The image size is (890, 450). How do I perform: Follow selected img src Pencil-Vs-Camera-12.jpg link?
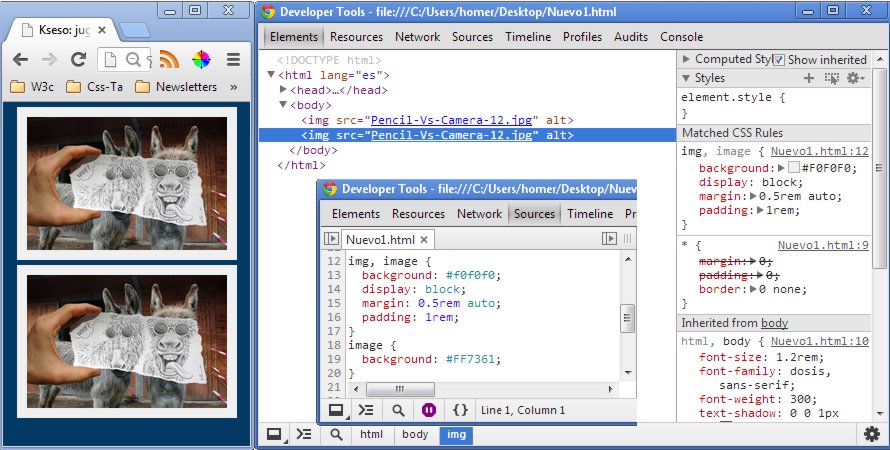[x=451, y=135]
